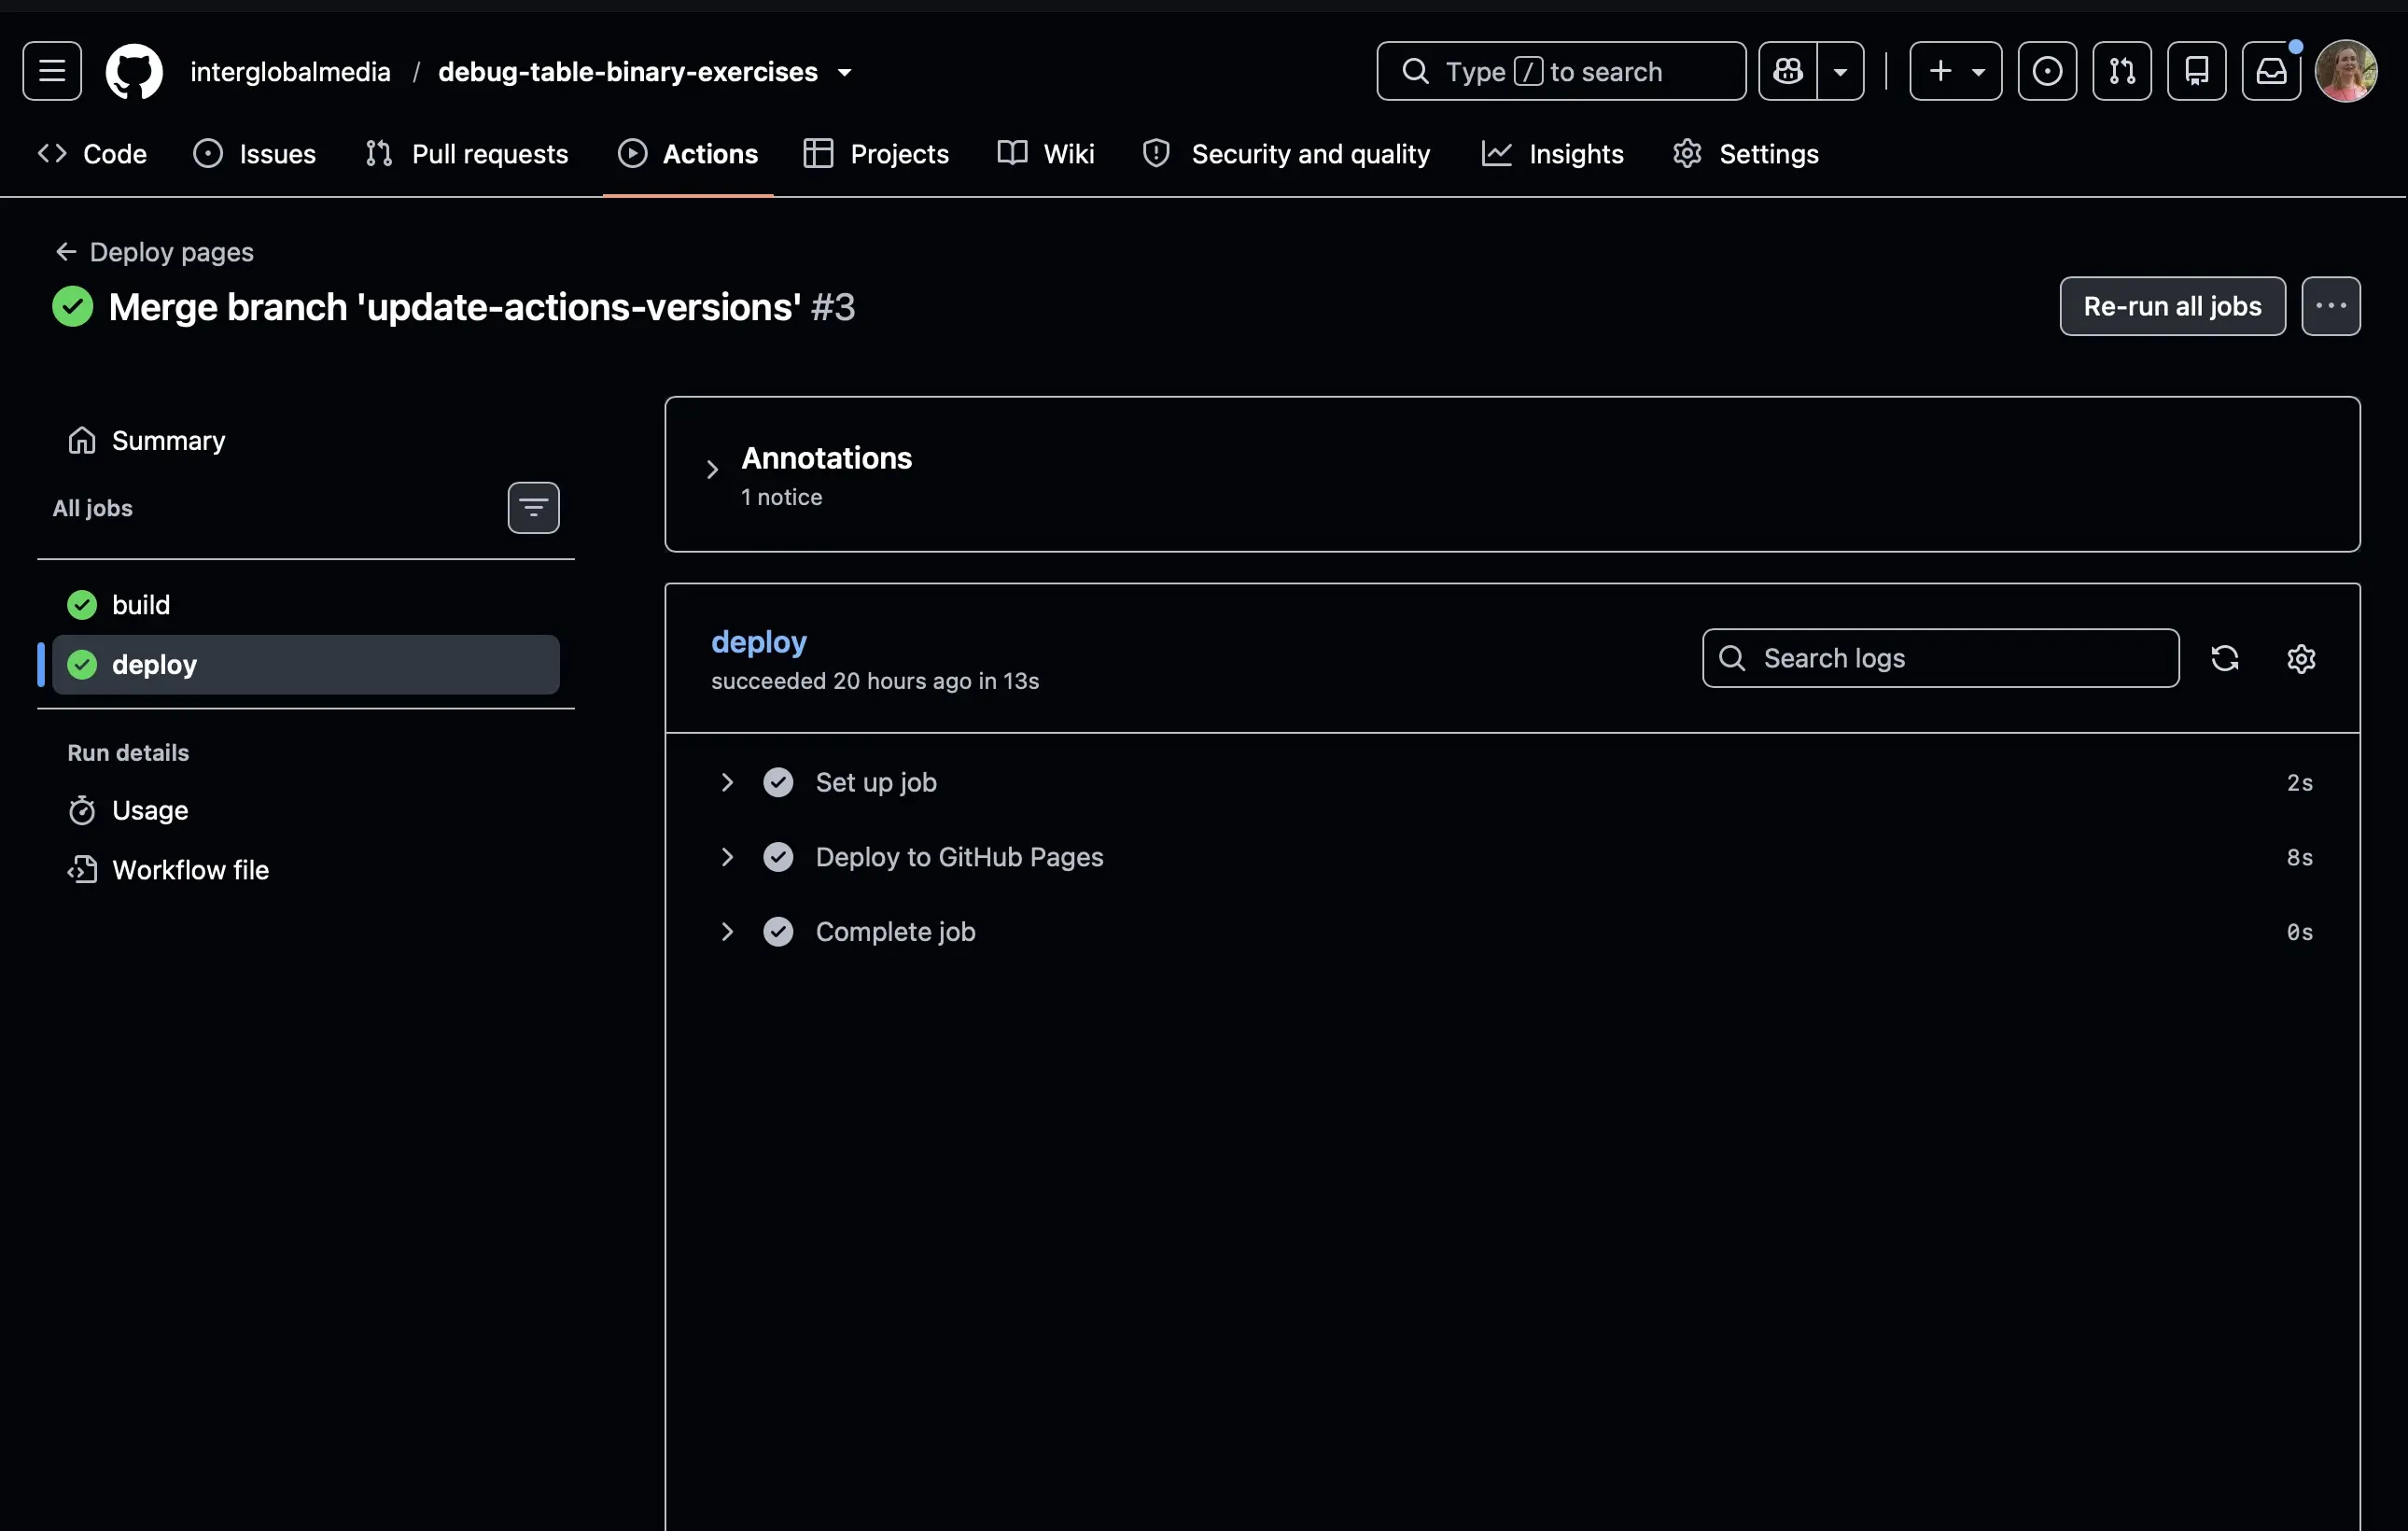2408x1531 pixels.
Task: Open the user avatar menu
Action: tap(2346, 71)
